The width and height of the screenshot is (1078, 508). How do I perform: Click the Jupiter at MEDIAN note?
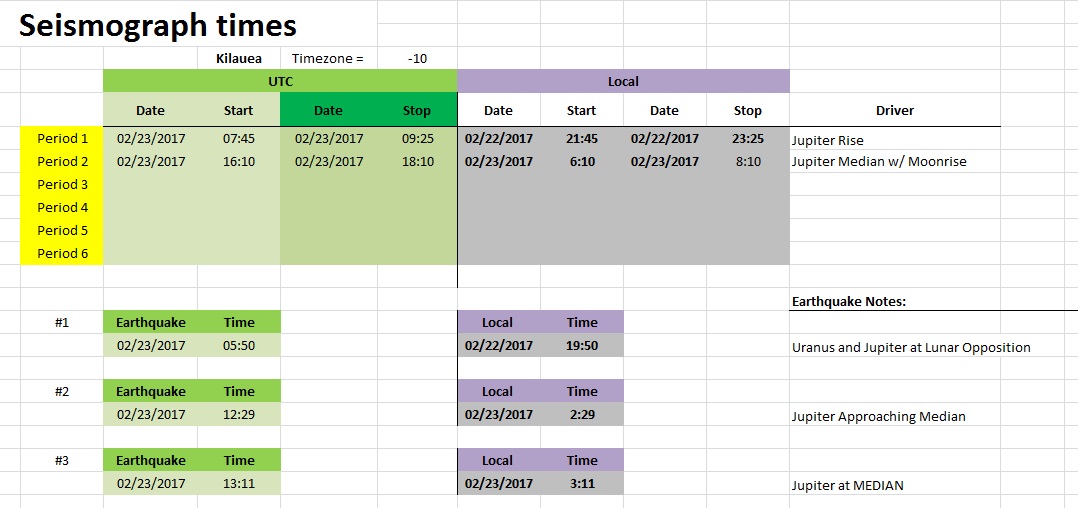847,486
